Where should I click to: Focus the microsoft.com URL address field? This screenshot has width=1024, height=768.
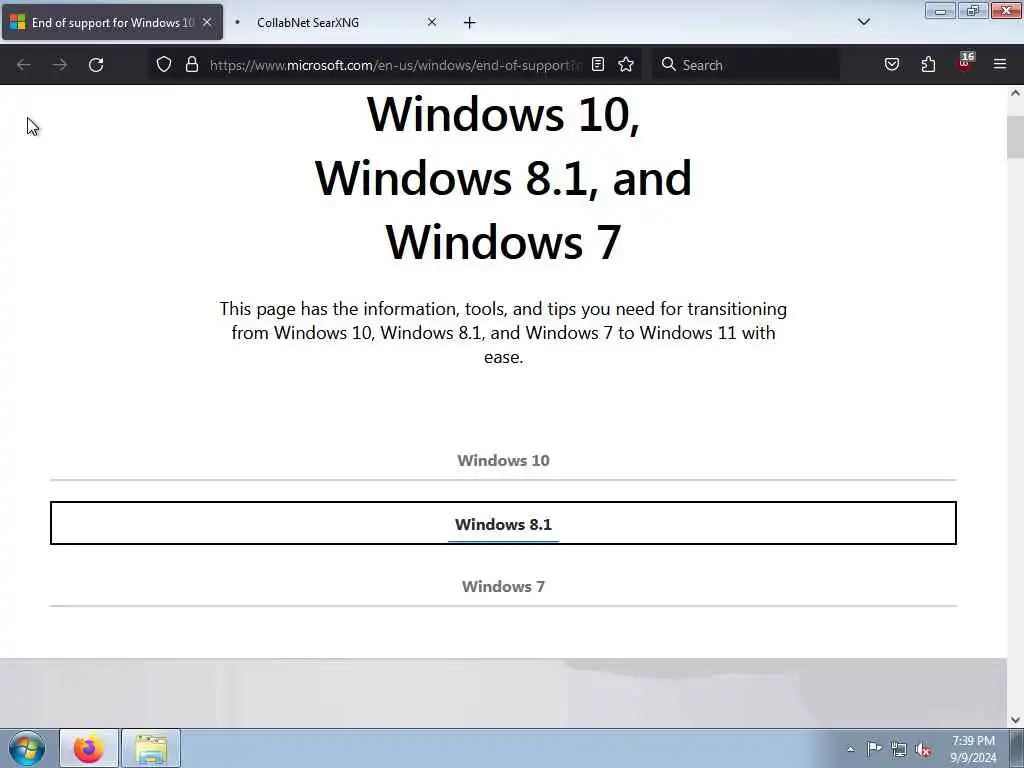click(x=395, y=65)
